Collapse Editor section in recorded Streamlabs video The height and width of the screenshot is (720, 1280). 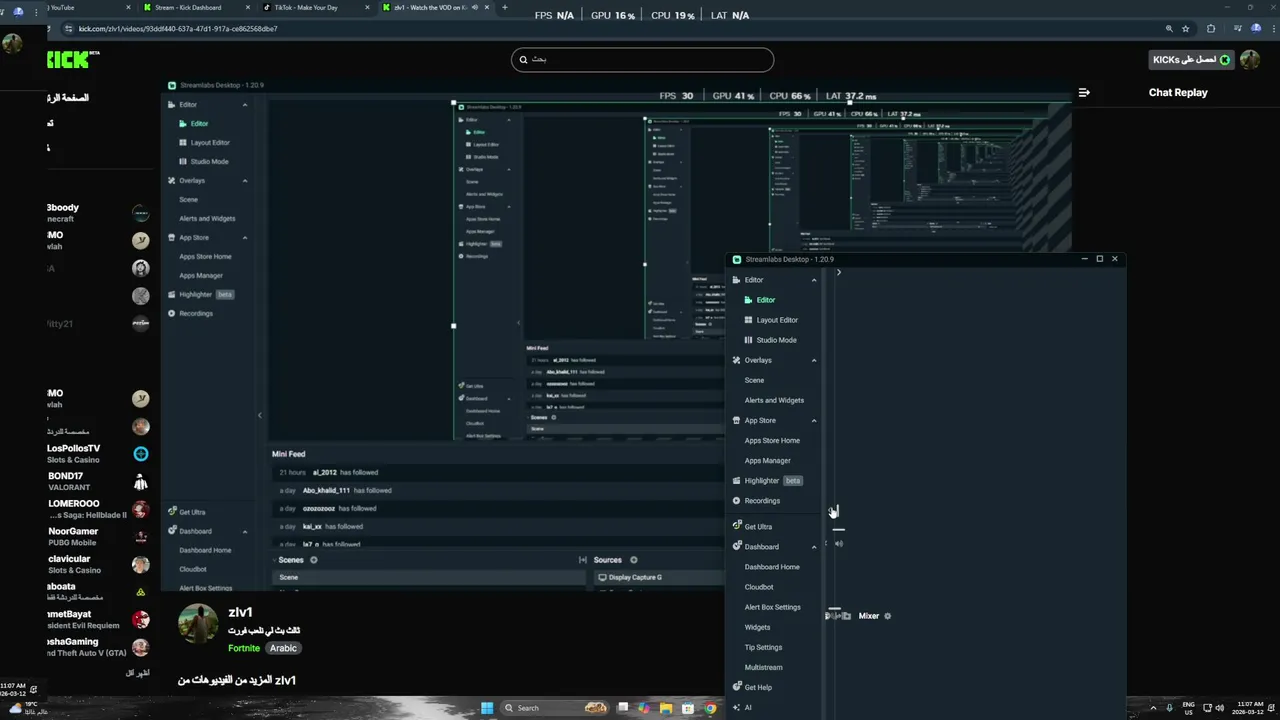tap(245, 105)
